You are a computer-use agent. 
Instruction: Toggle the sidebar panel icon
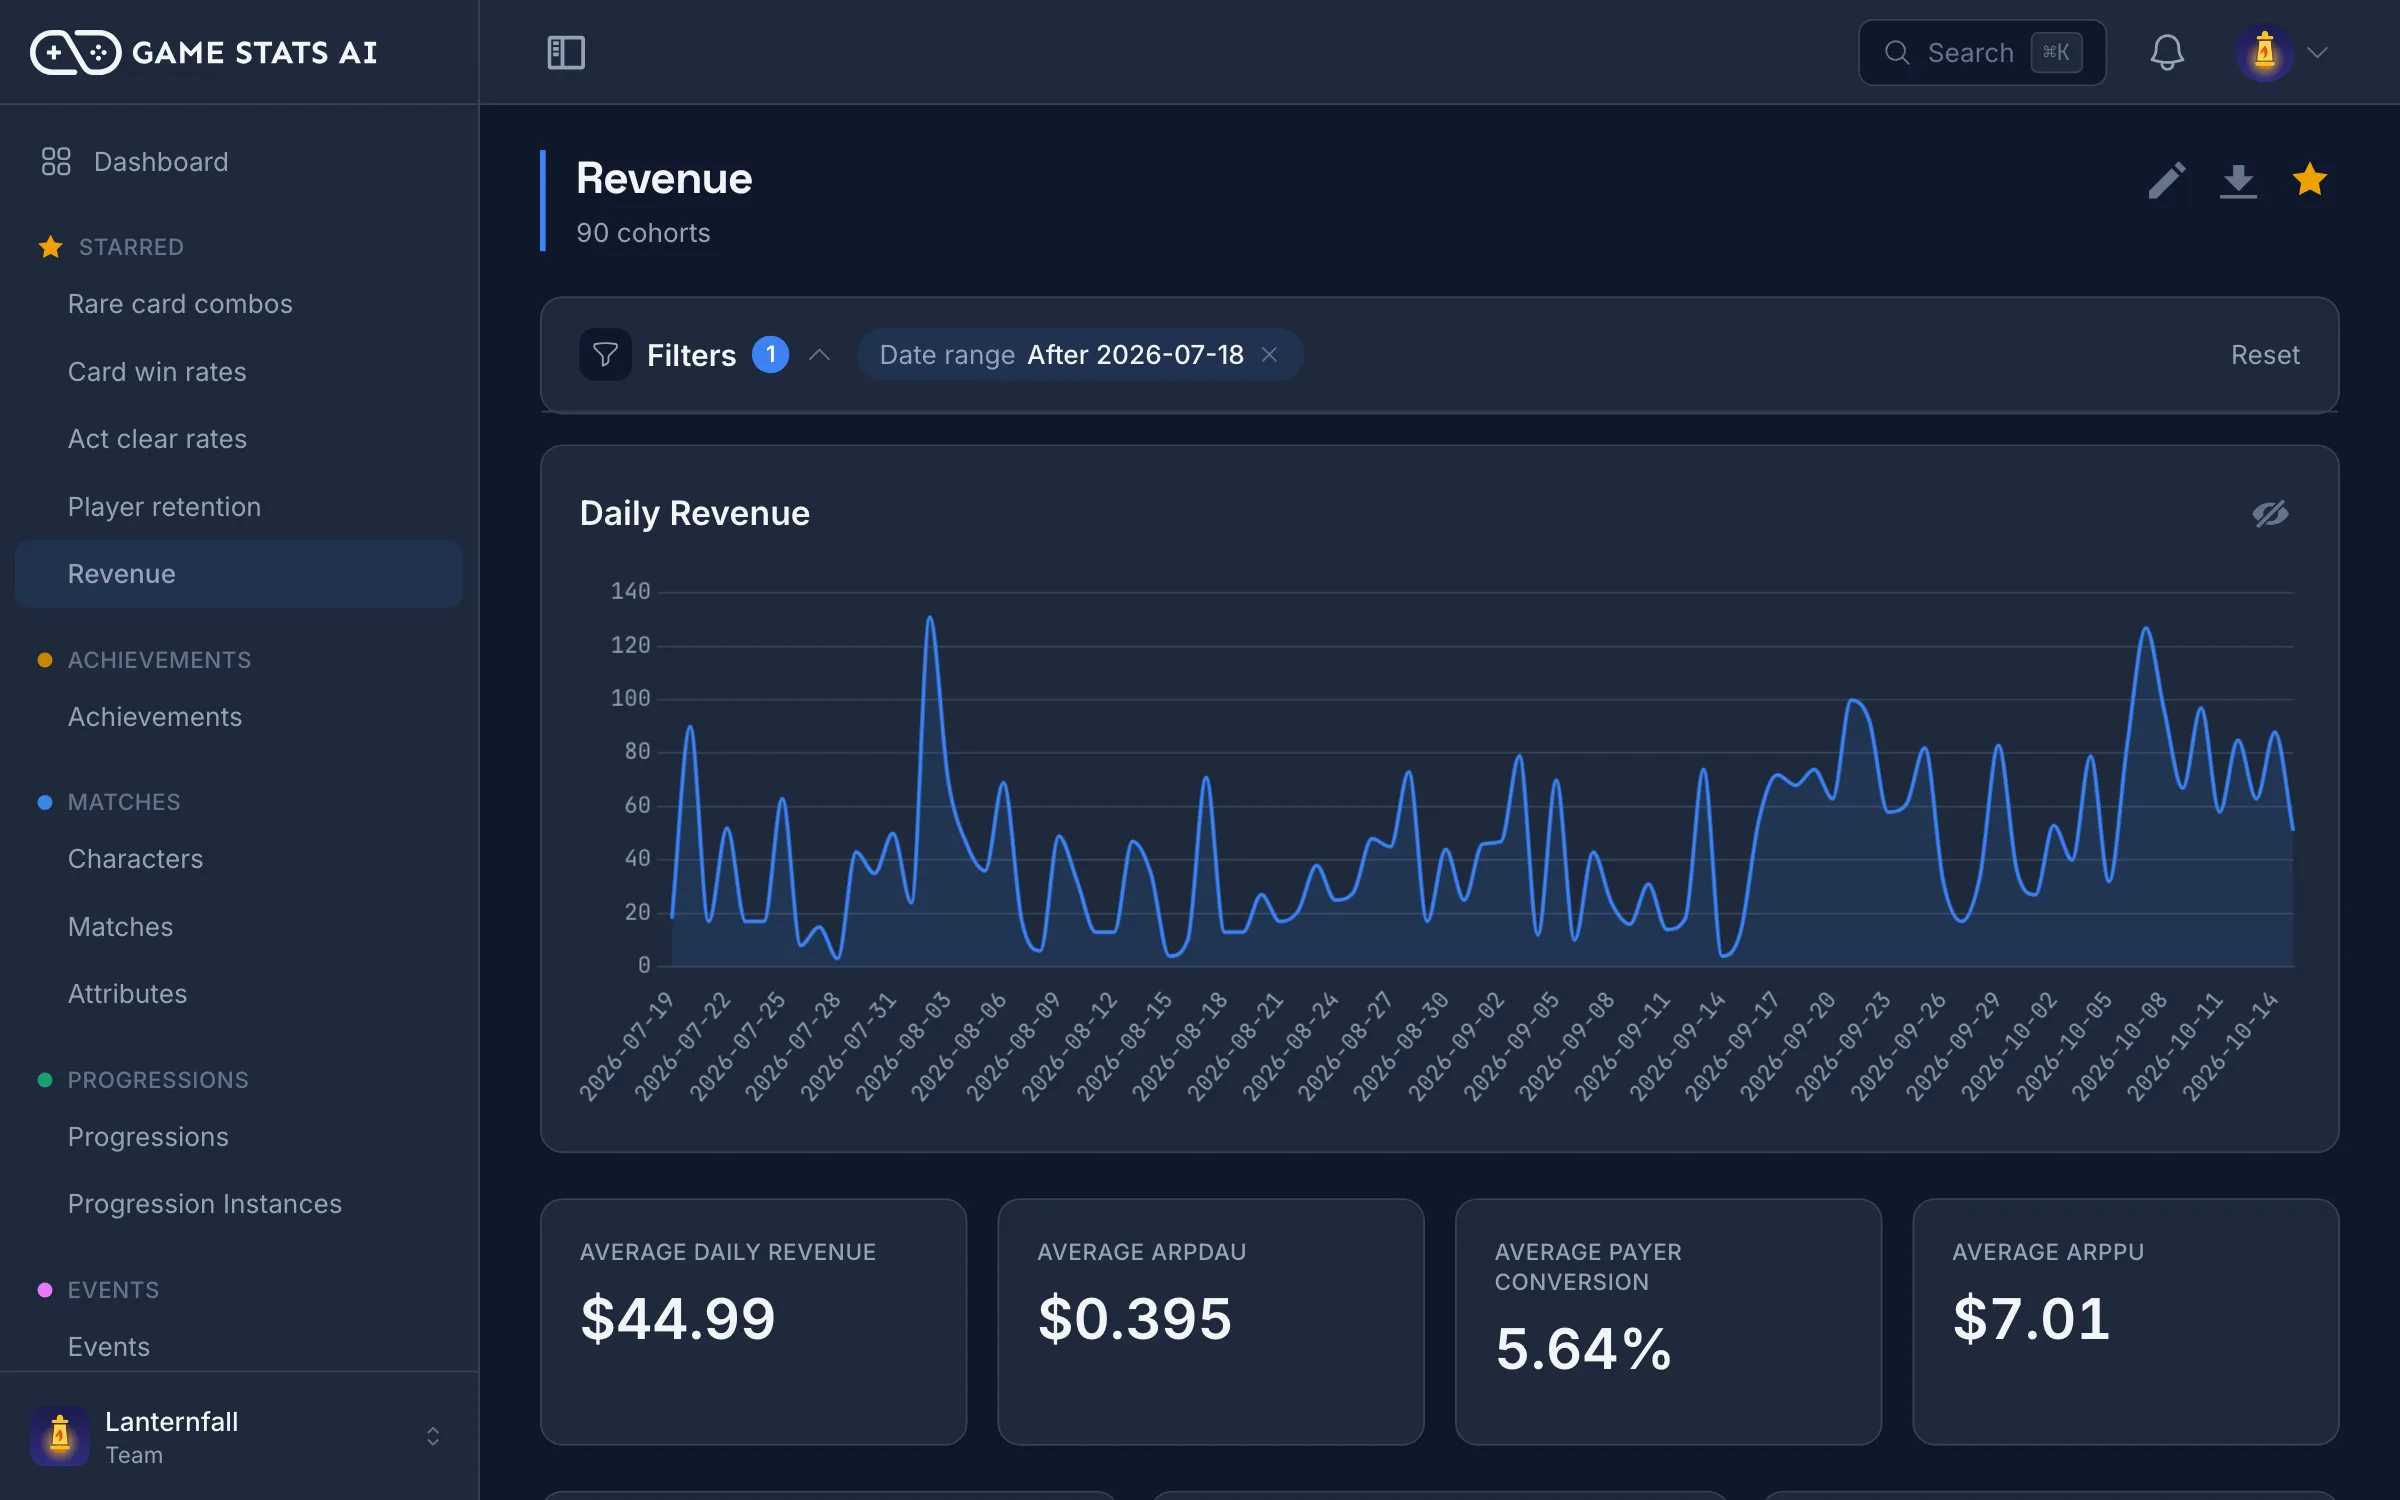(x=566, y=52)
